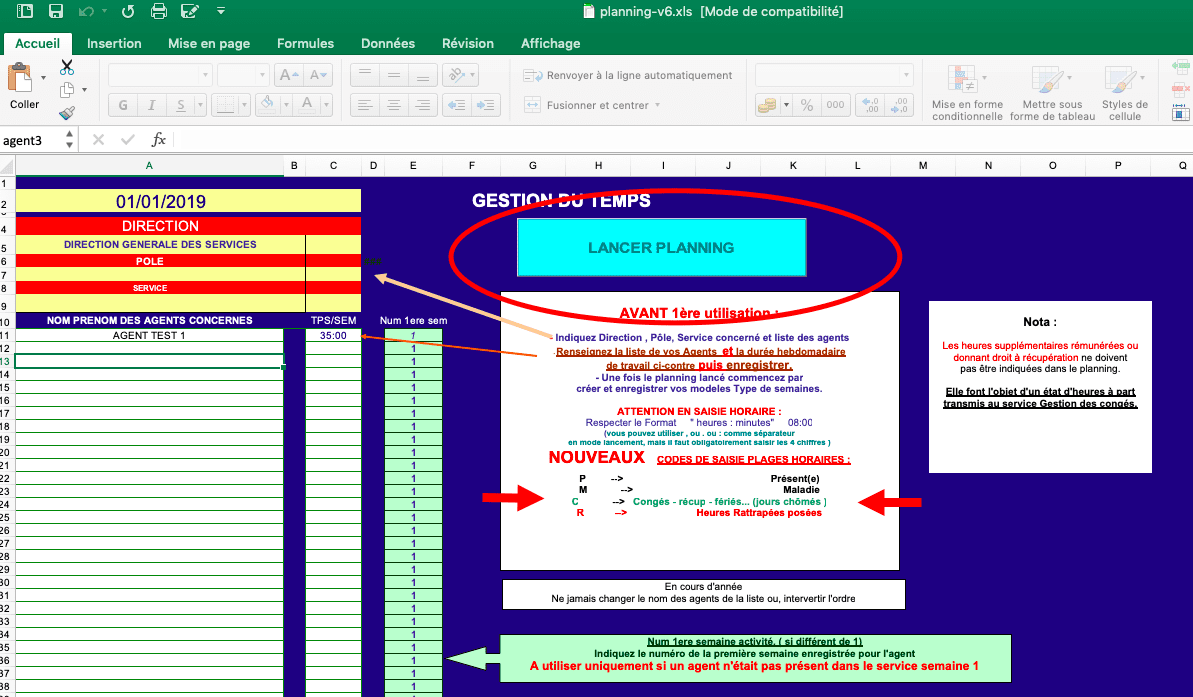Image resolution: width=1193 pixels, height=697 pixels.
Task: Click the Undo arrow icon
Action: pyautogui.click(x=86, y=11)
